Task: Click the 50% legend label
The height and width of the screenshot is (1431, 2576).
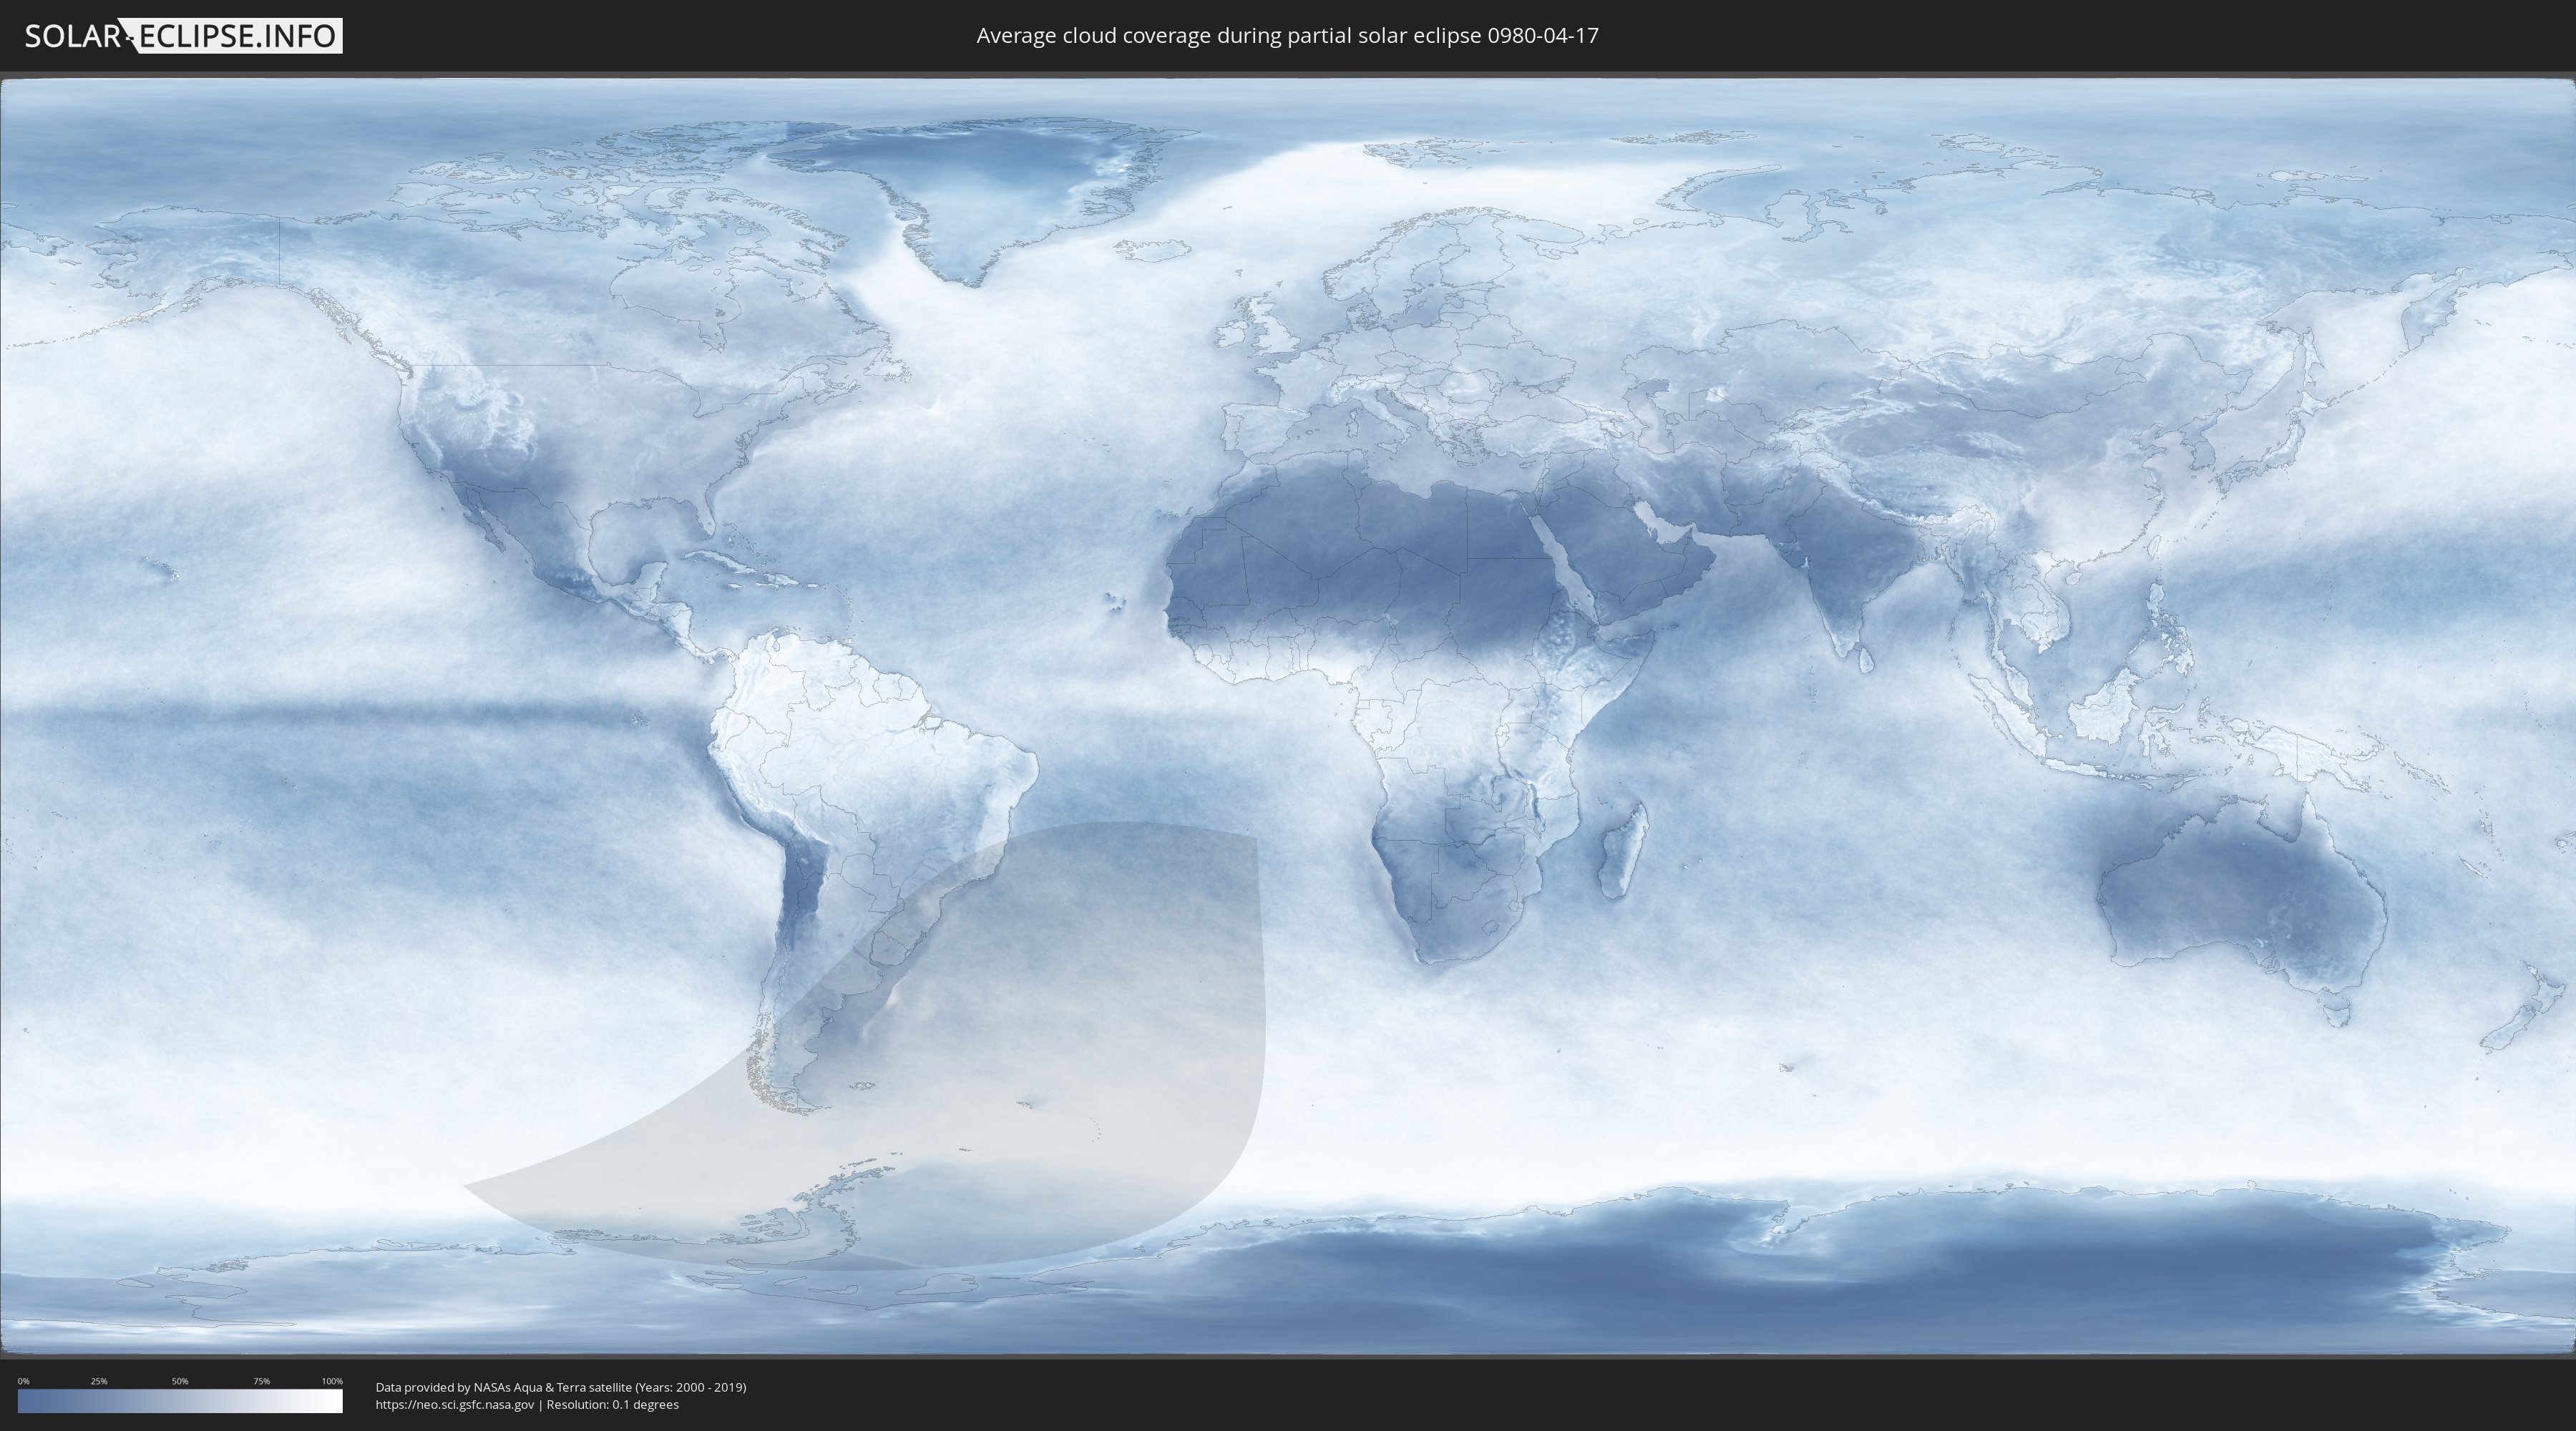Action: [x=180, y=1381]
